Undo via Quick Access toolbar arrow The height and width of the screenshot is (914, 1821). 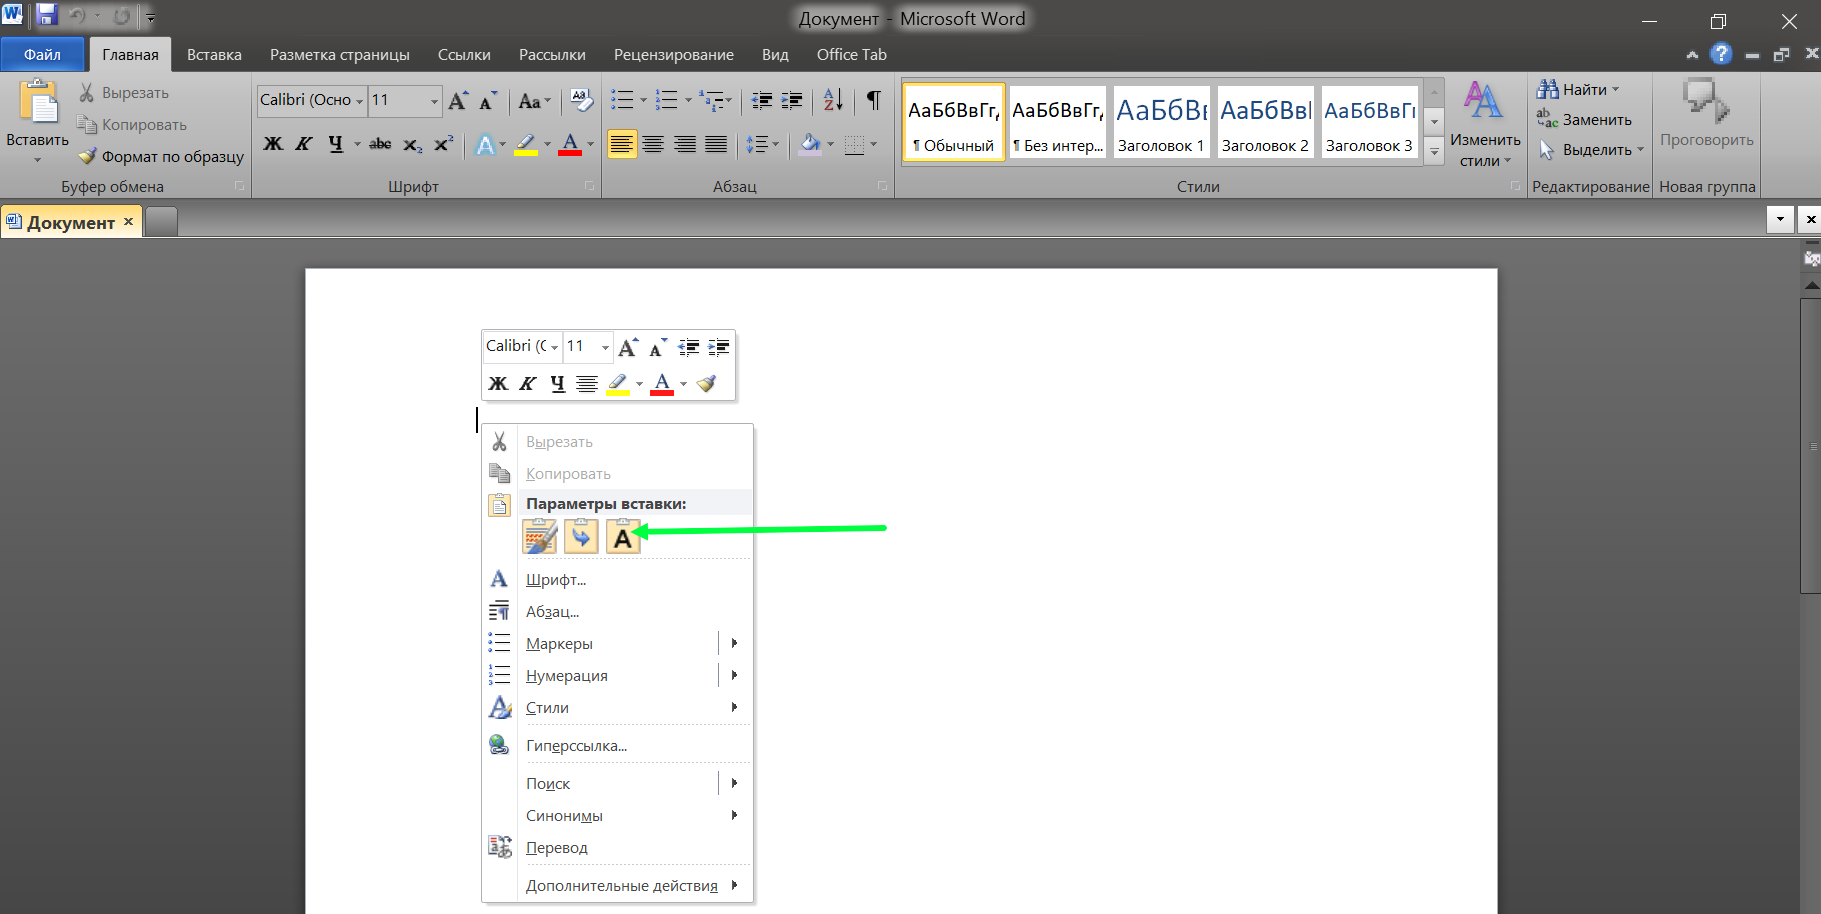(77, 16)
